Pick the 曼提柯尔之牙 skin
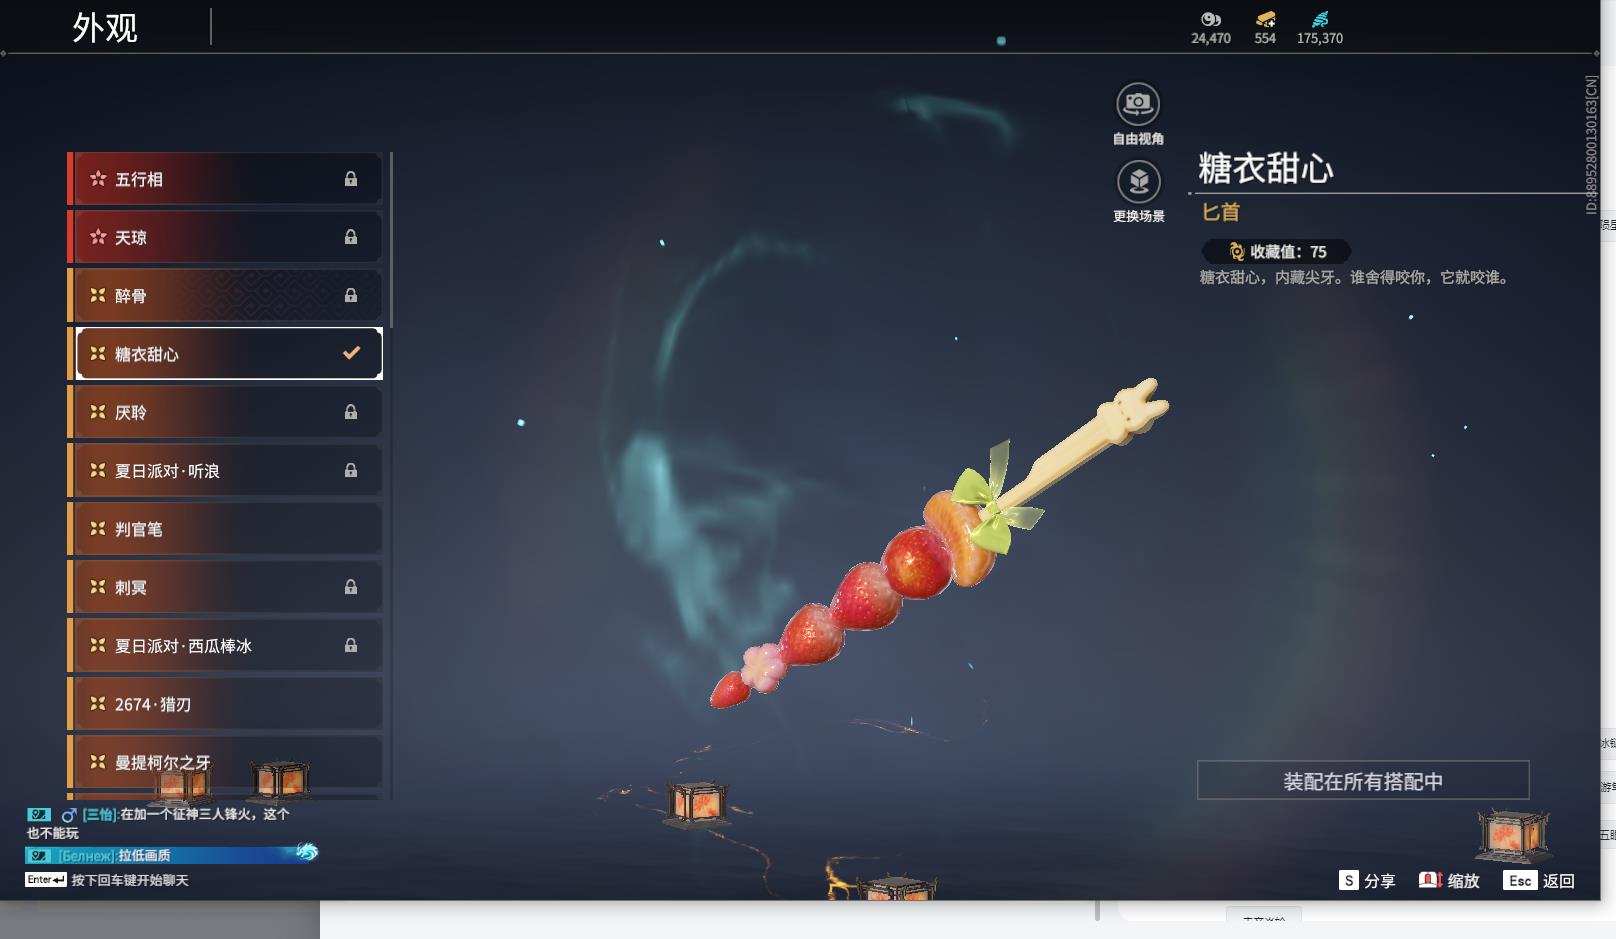The height and width of the screenshot is (939, 1616). tap(226, 762)
